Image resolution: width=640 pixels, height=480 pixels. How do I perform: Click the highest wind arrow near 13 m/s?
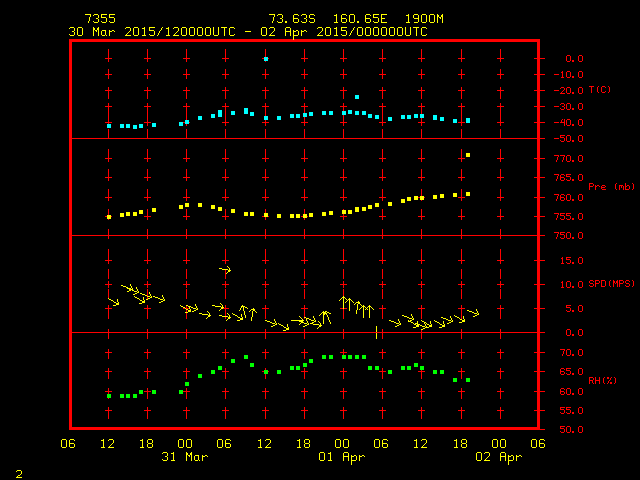click(x=225, y=269)
